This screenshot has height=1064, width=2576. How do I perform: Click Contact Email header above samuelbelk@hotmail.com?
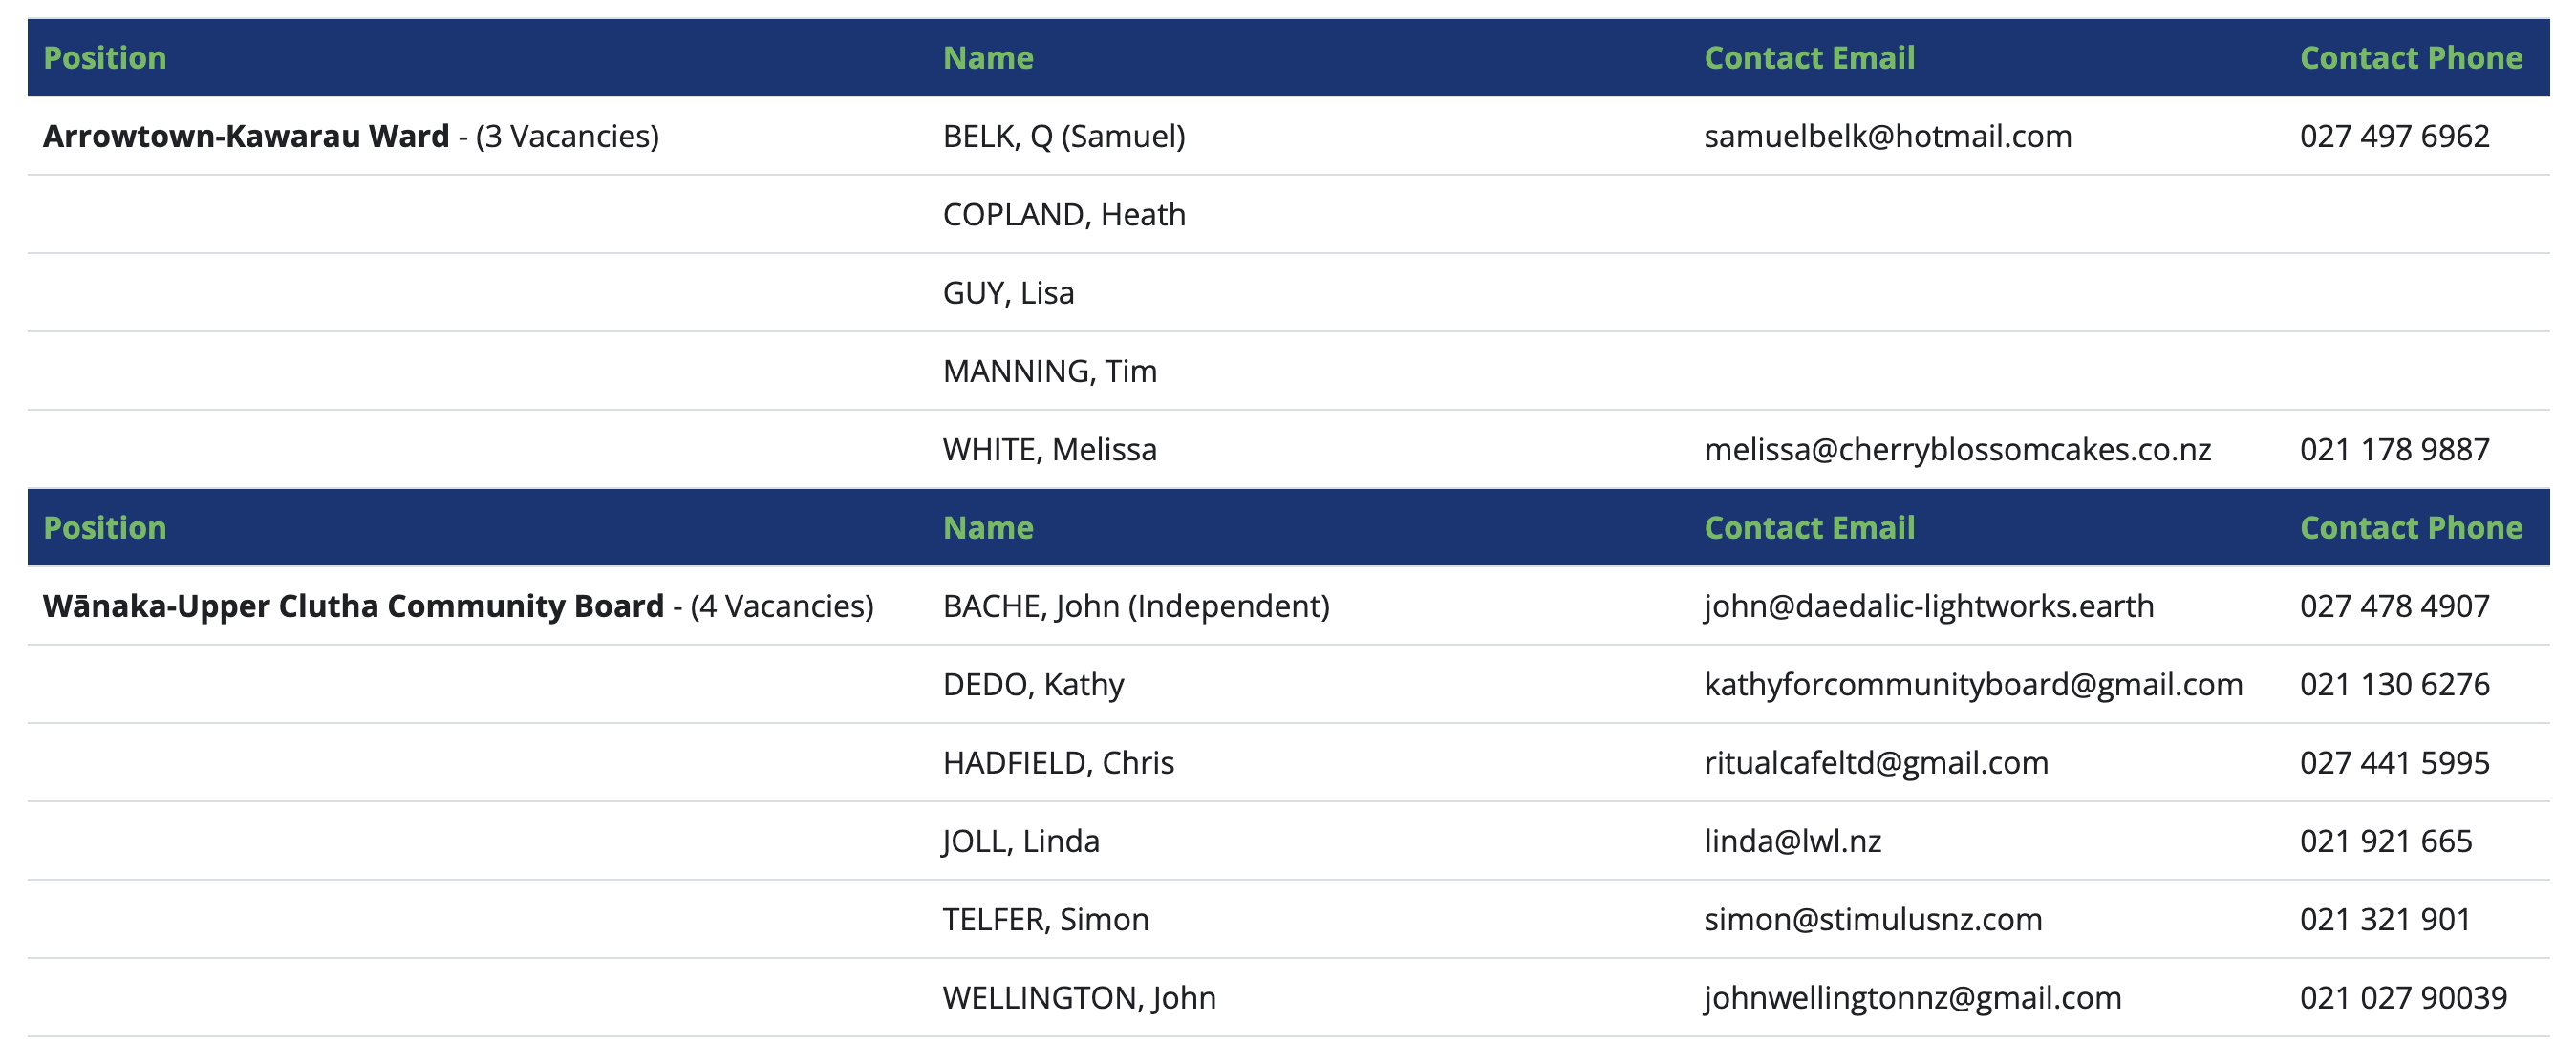(1809, 58)
